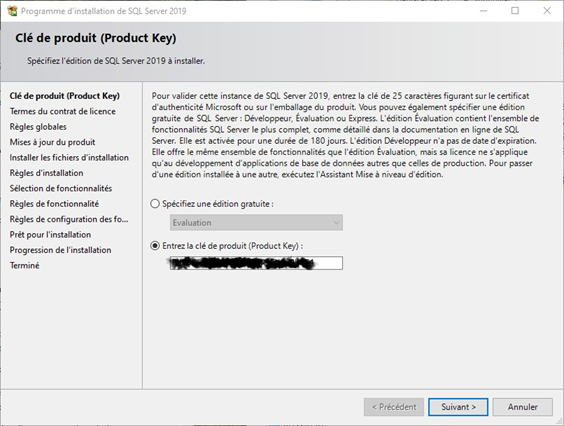This screenshot has width=564, height=426.
Task: Select Progression de l'installation step
Action: coord(60,250)
